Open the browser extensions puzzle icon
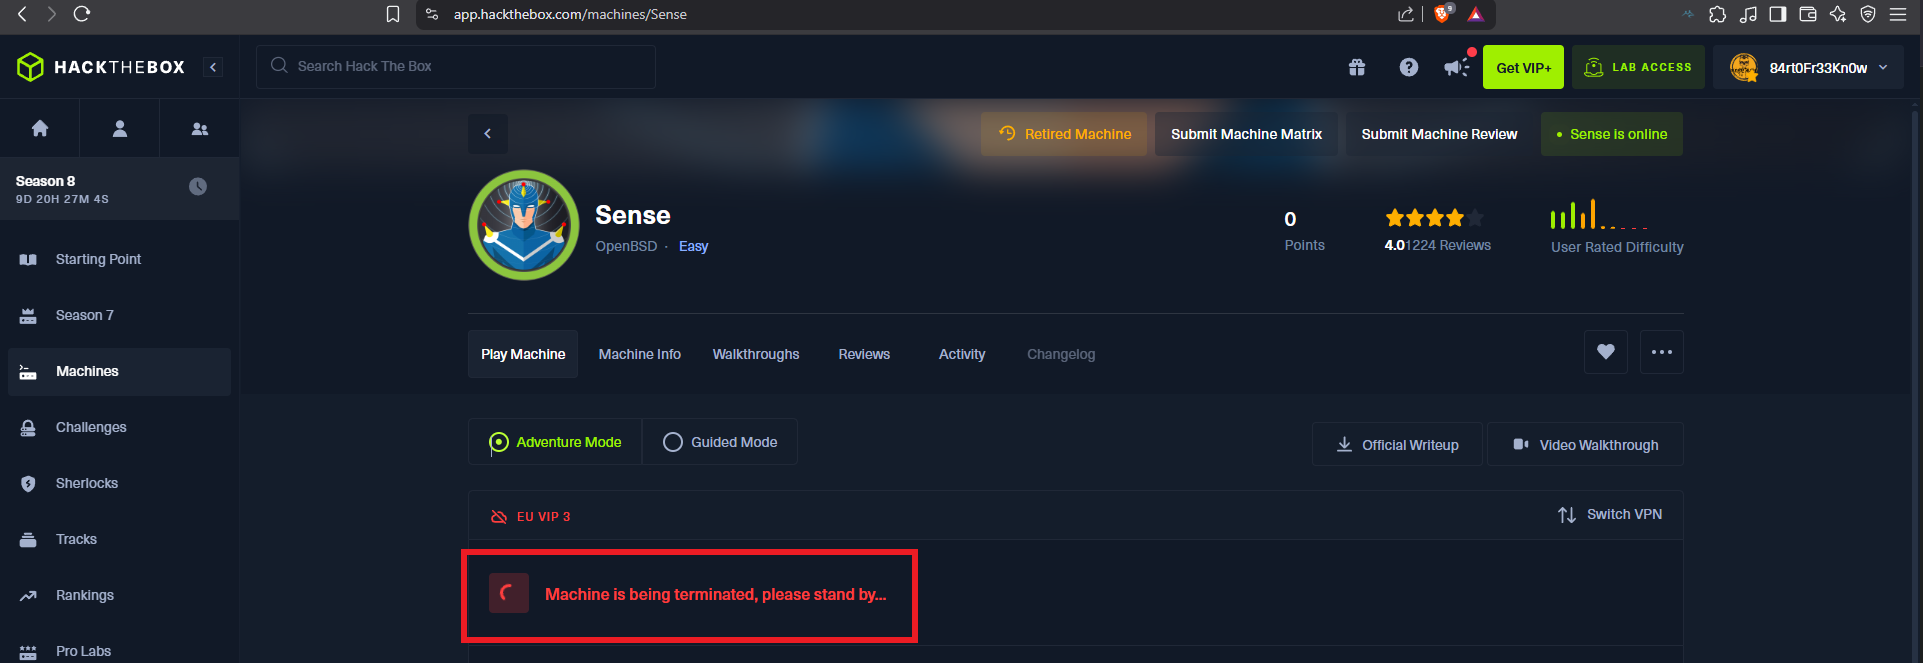 click(1718, 14)
